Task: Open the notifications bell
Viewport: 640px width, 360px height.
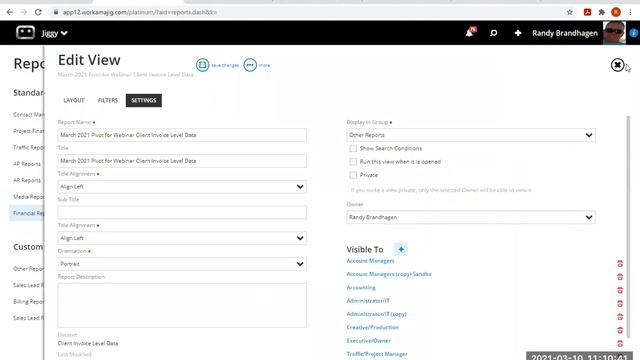Action: tap(470, 33)
